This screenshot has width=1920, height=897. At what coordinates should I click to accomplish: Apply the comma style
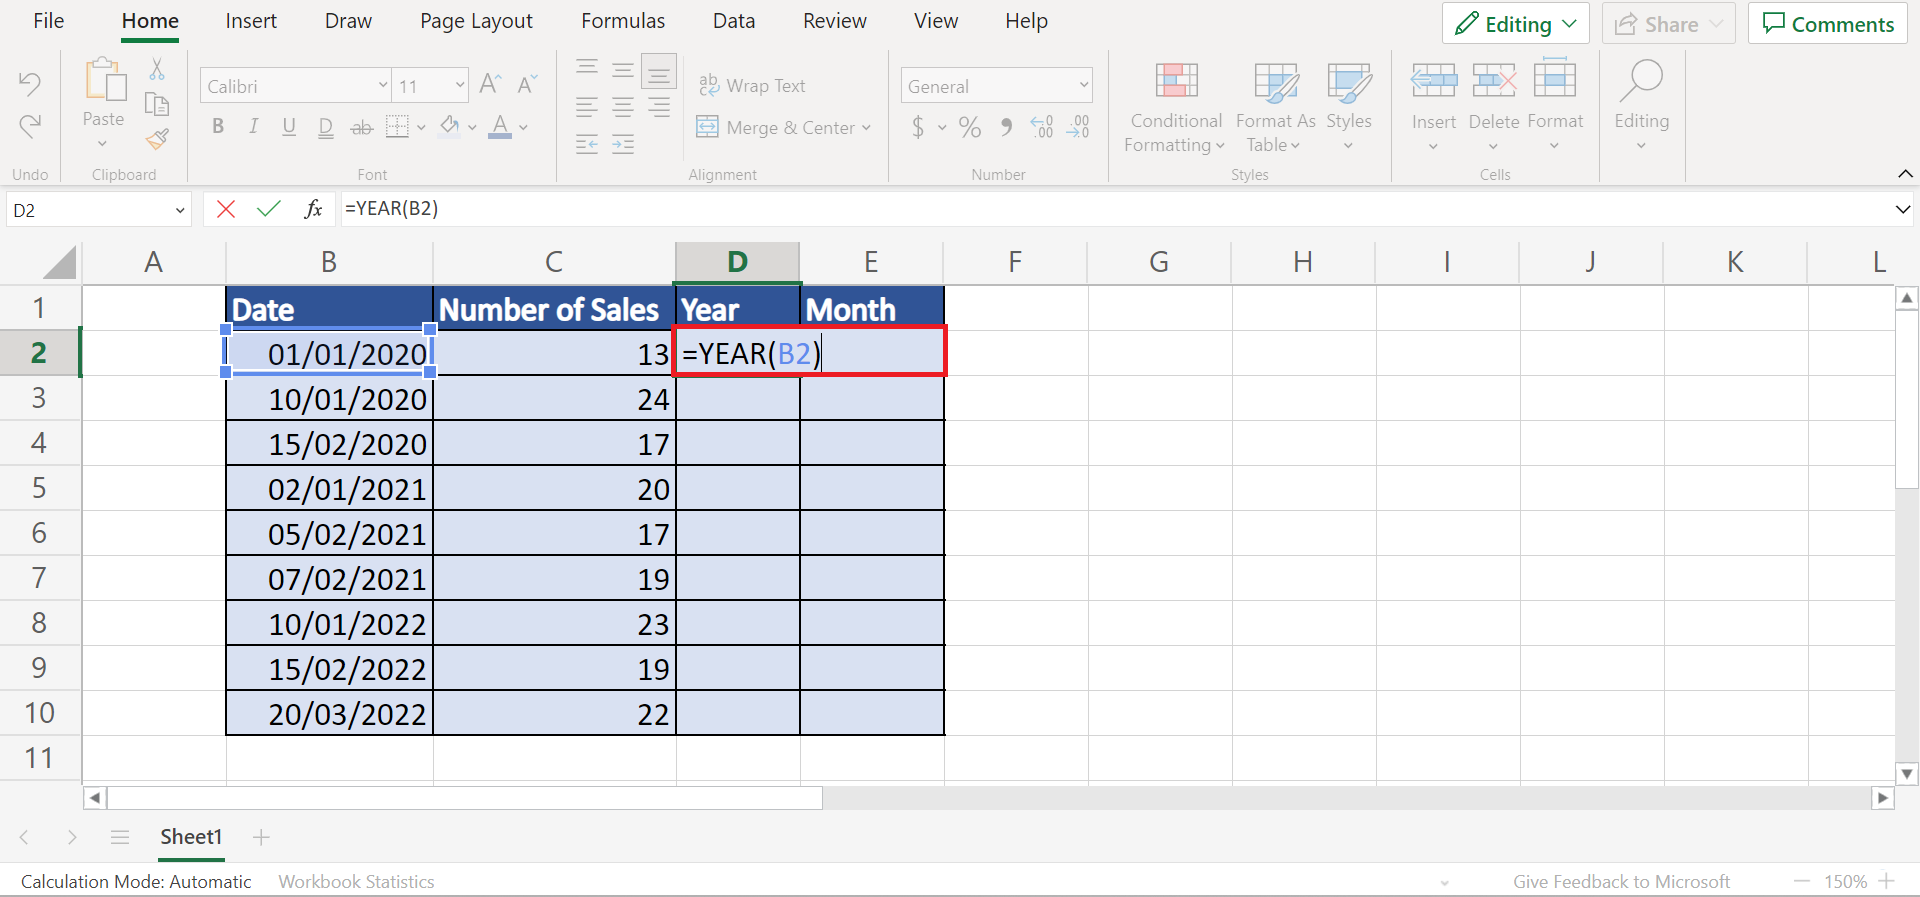(1007, 127)
